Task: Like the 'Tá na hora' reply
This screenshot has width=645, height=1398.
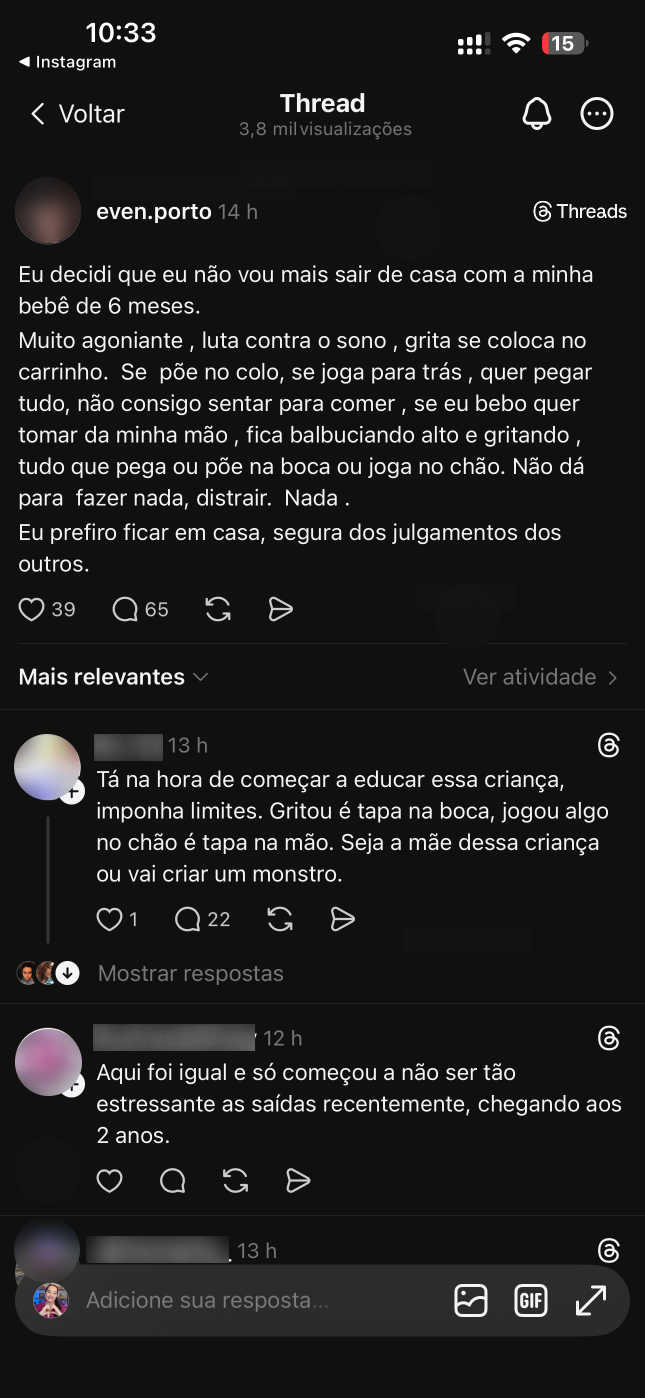Action: click(x=109, y=919)
